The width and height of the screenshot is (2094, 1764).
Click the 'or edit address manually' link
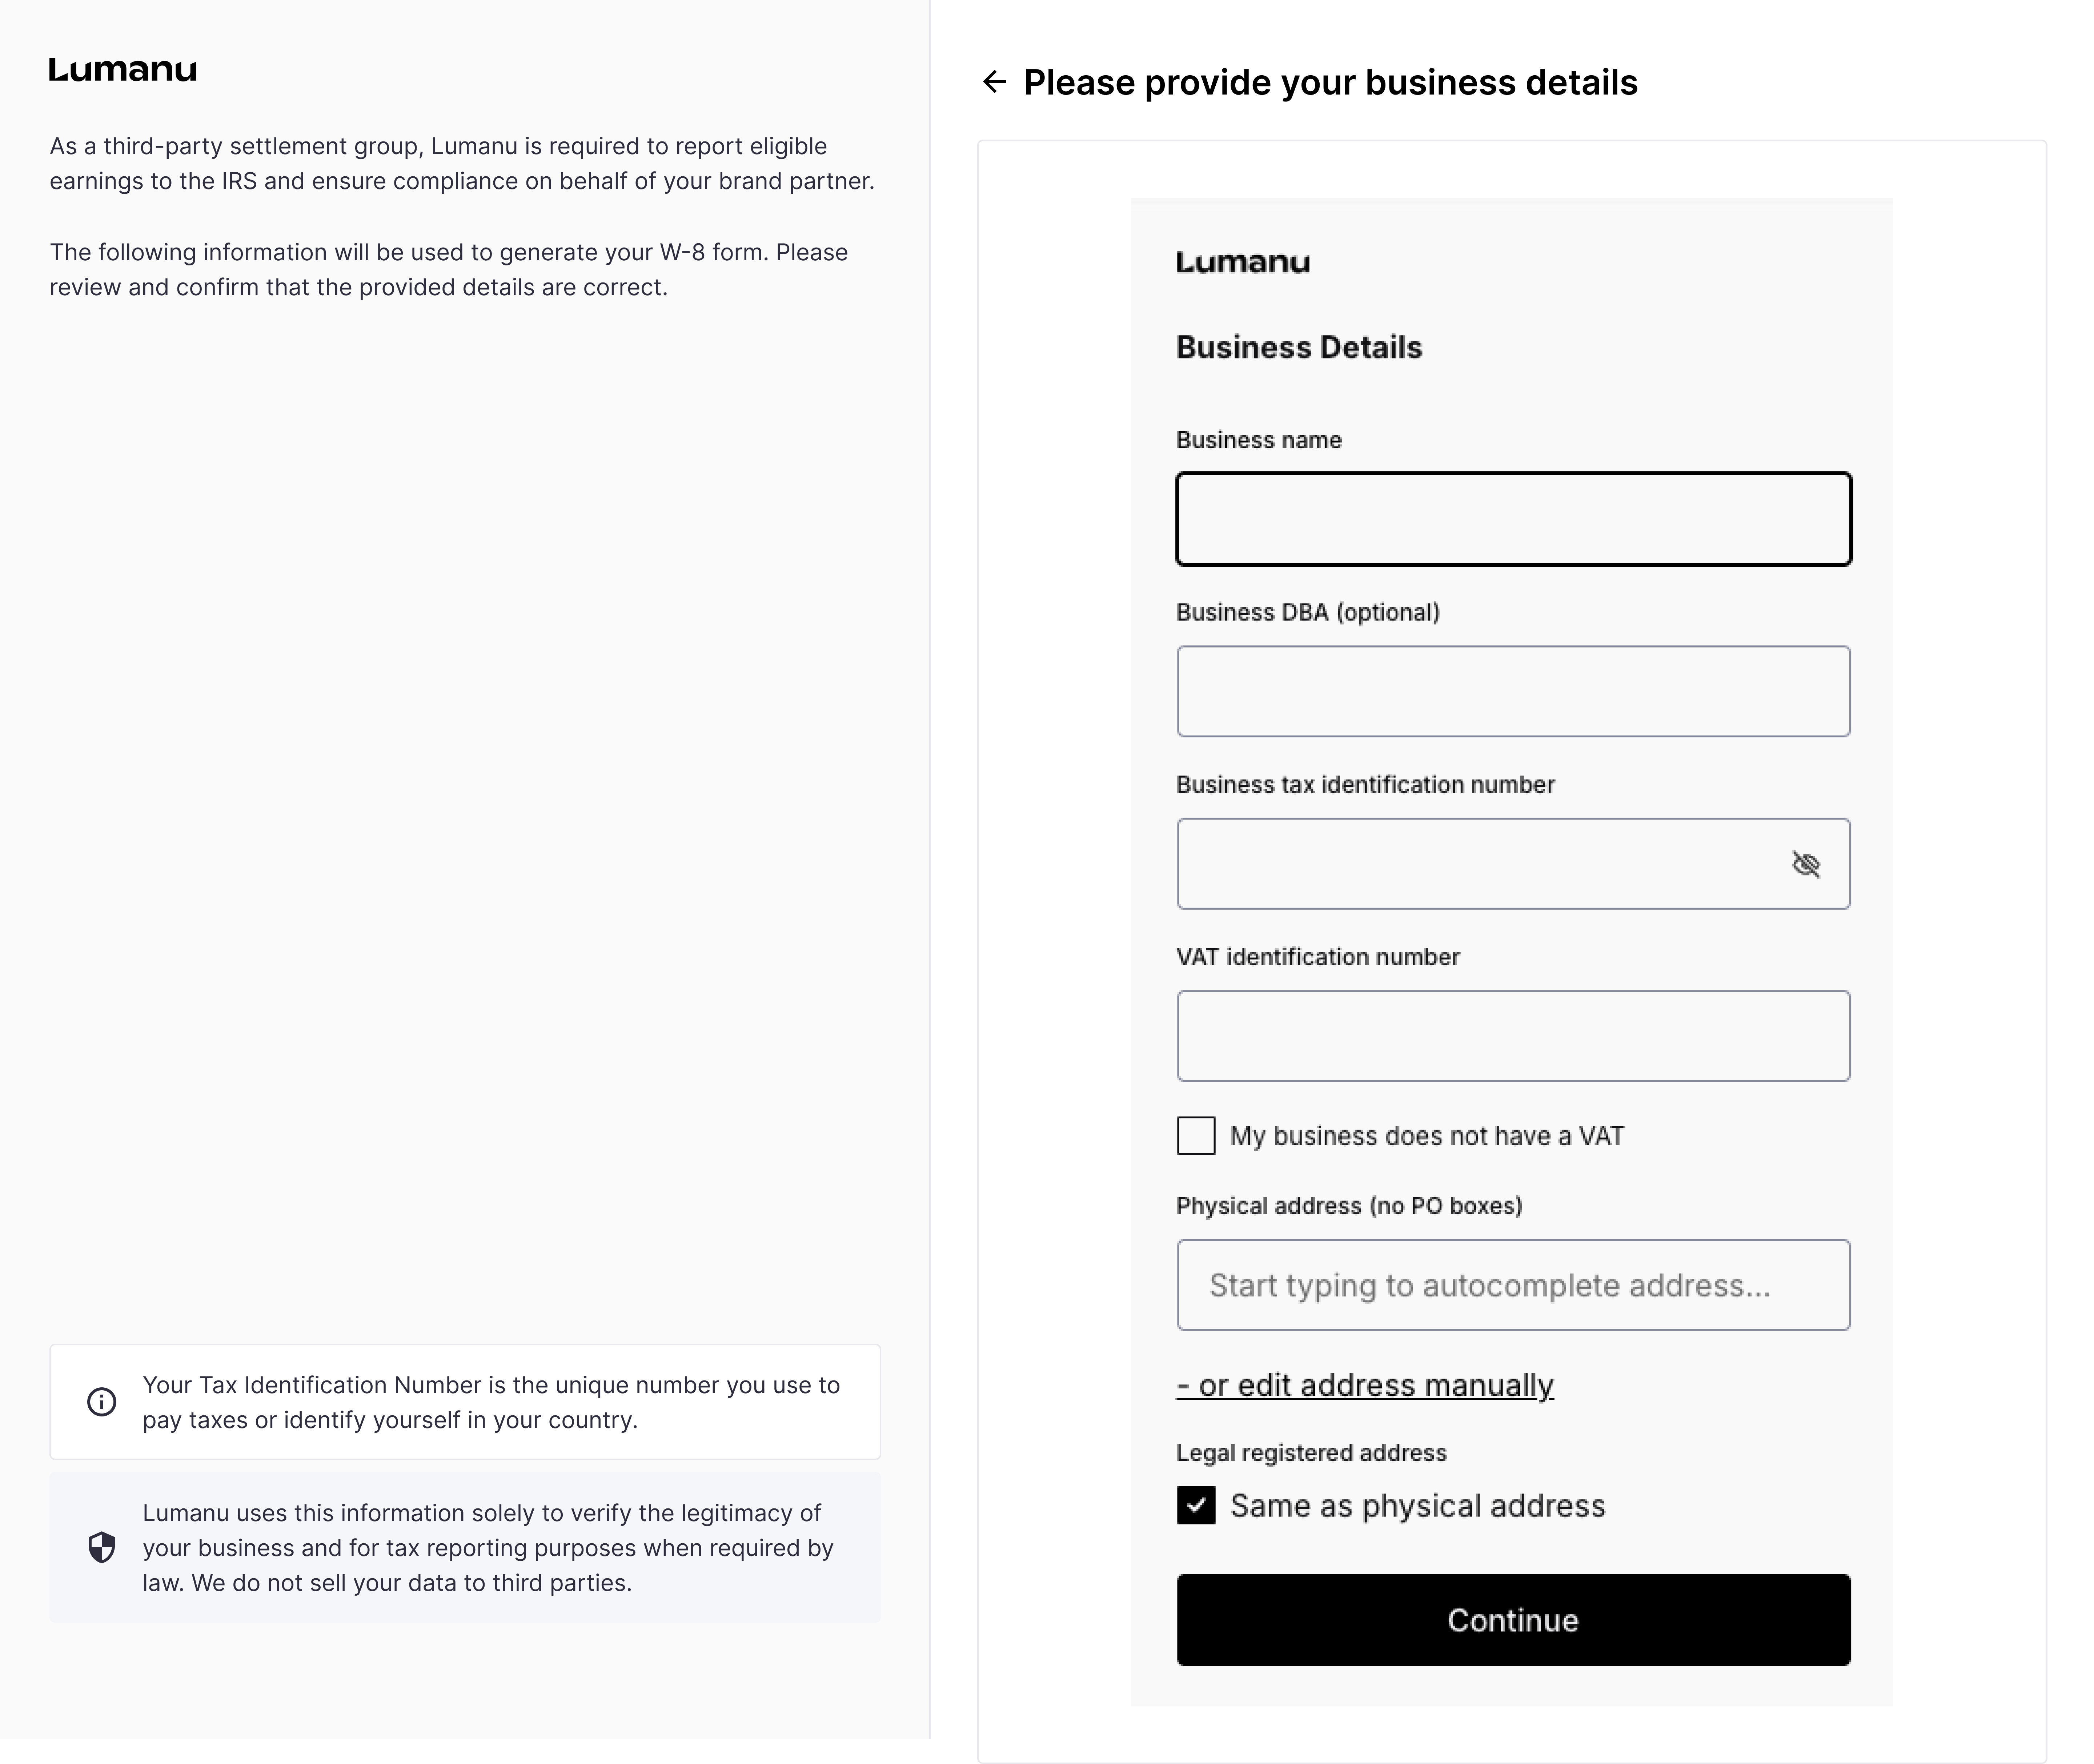coord(1365,1385)
